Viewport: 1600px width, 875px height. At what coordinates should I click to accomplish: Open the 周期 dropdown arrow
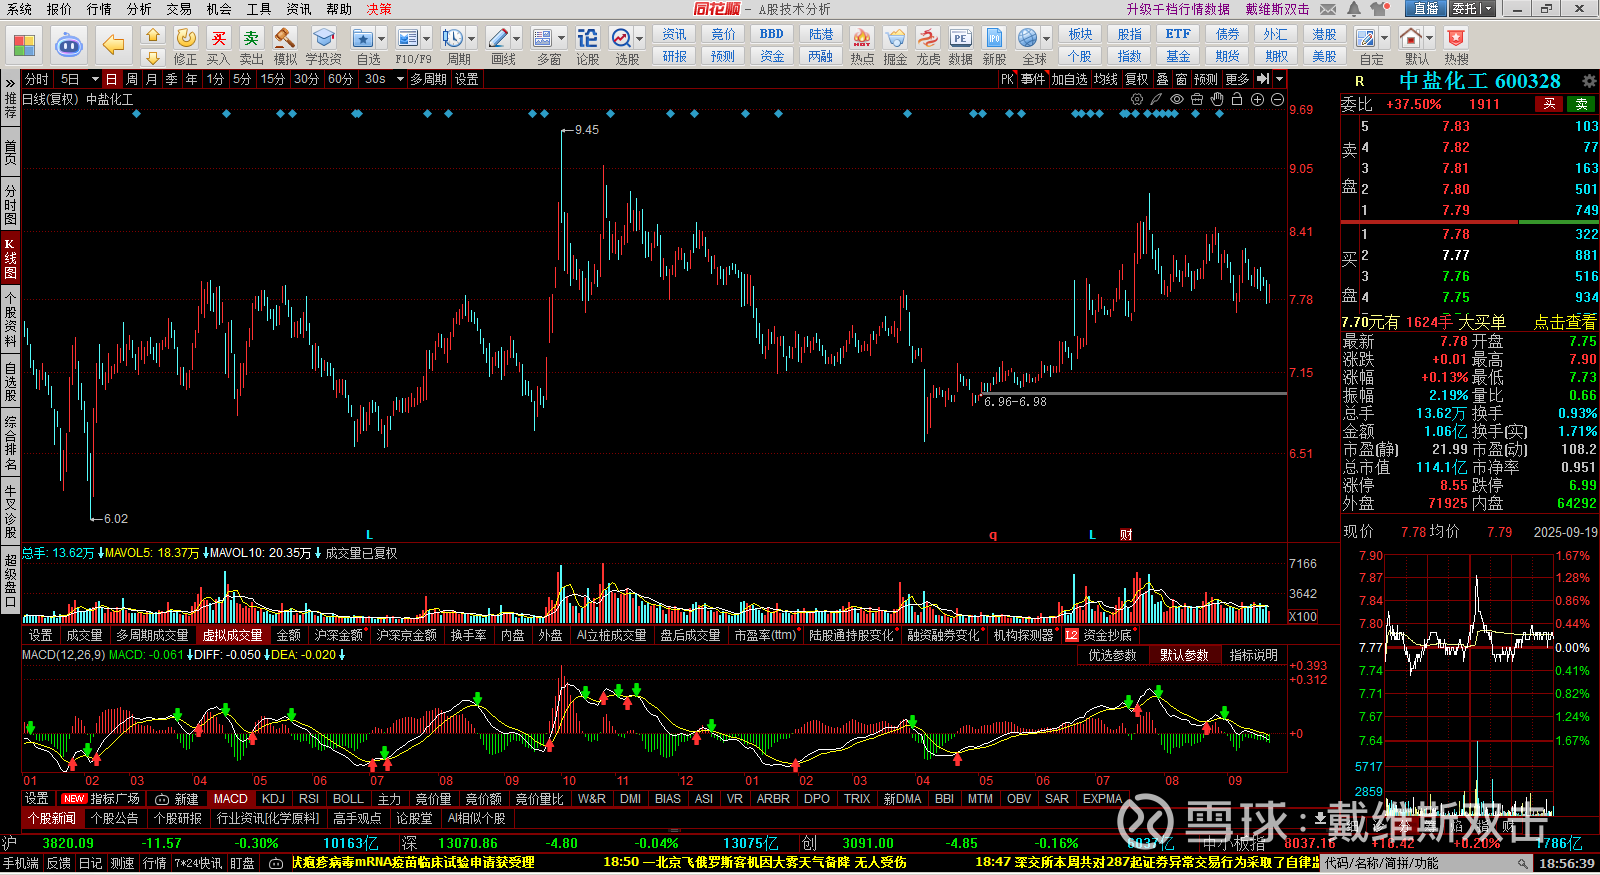472,39
